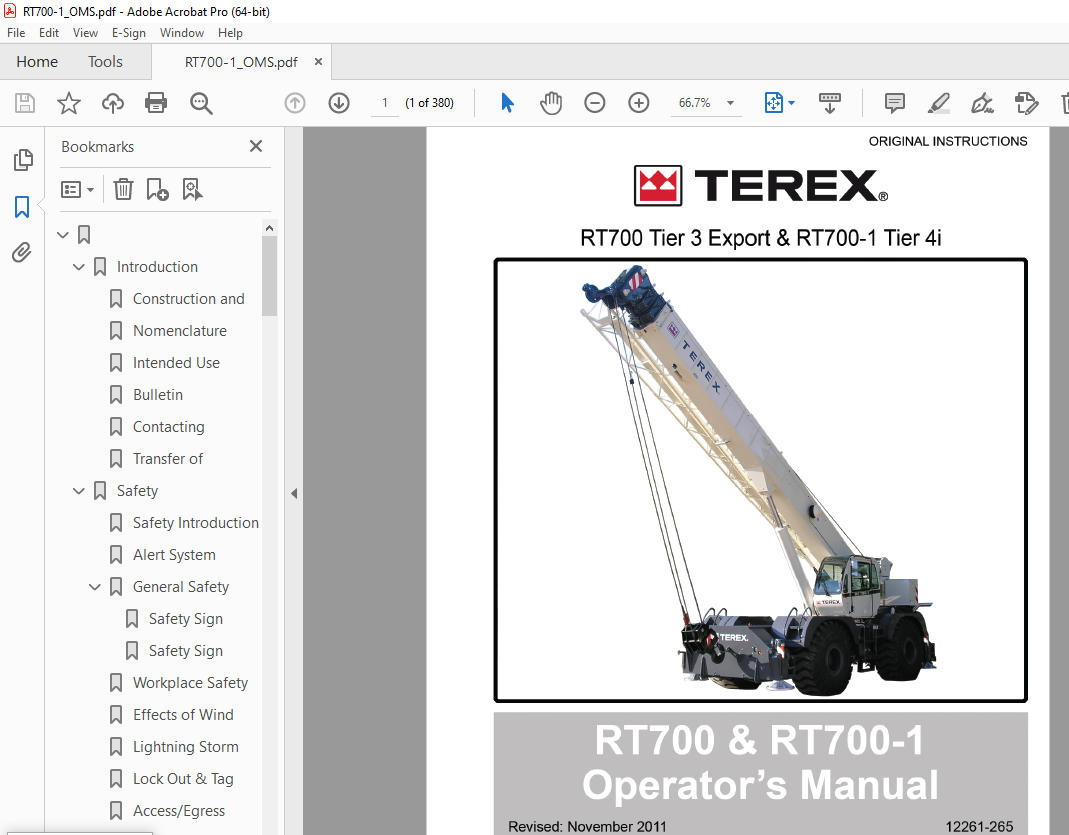Viewport: 1069px width, 835px height.
Task: Zoom out with minus icon
Action: 594,103
